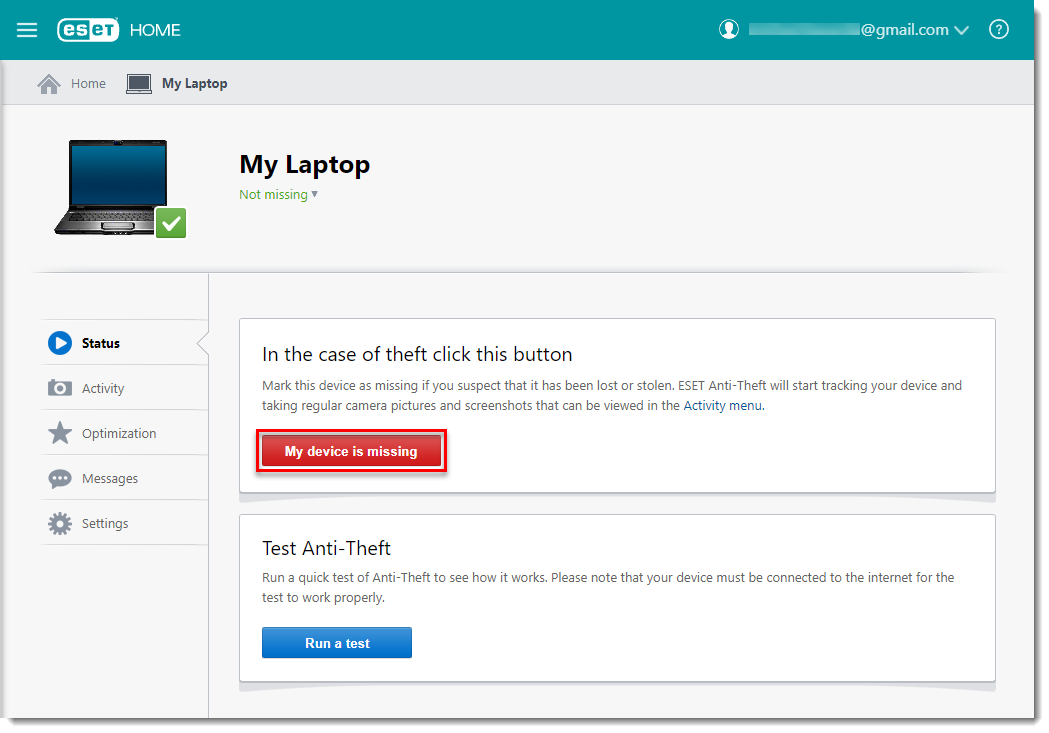Open the hamburger main menu
This screenshot has height=733, width=1049.
[27, 30]
